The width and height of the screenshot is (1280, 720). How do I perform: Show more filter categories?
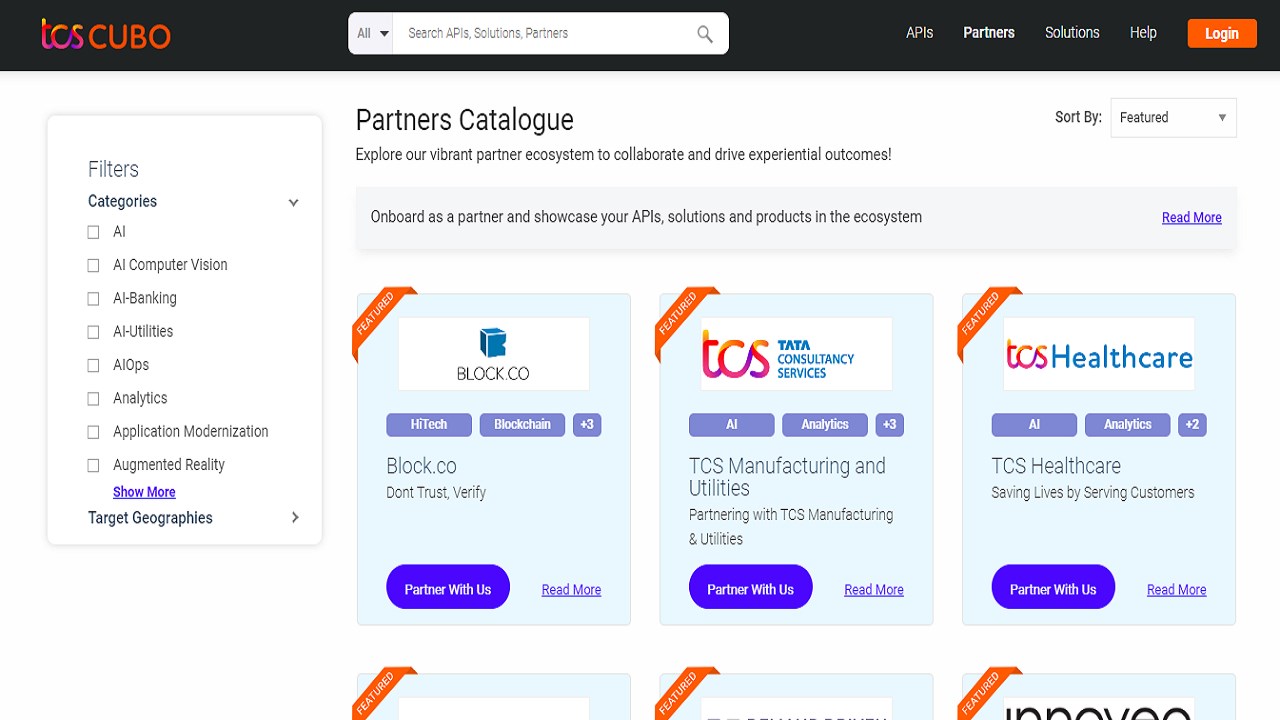point(144,492)
